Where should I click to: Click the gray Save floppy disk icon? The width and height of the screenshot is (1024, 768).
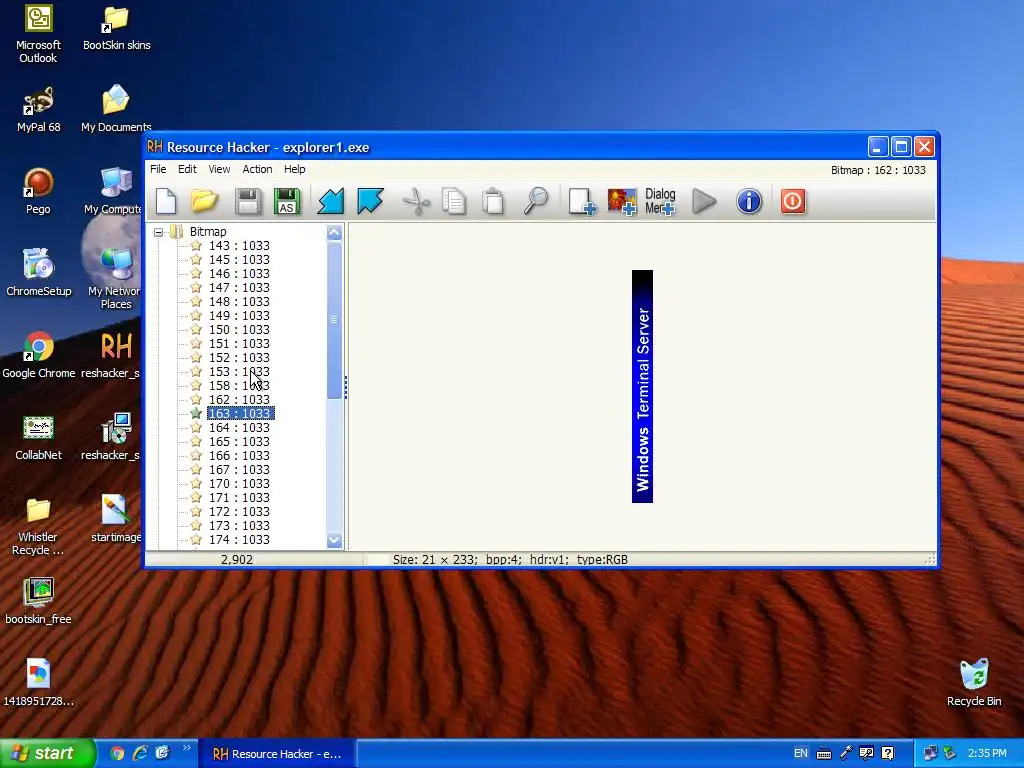tap(248, 201)
